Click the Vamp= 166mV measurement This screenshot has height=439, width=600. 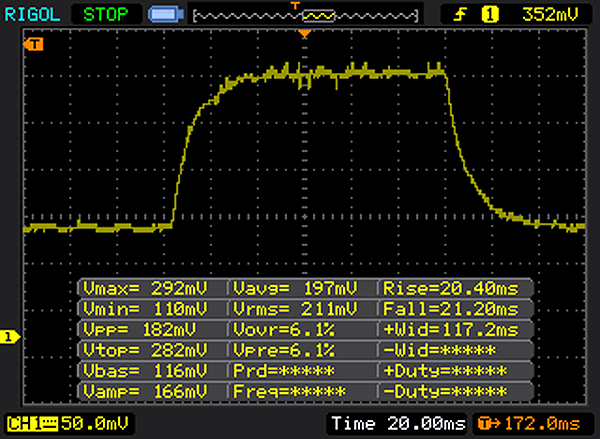pos(145,392)
